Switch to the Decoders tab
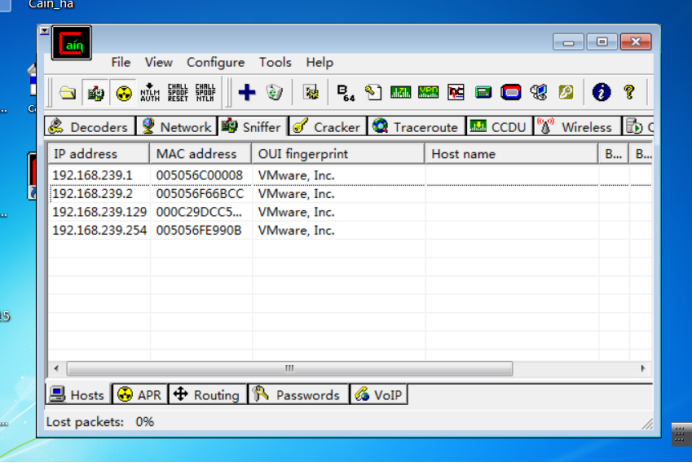This screenshot has width=692, height=463. [x=90, y=127]
